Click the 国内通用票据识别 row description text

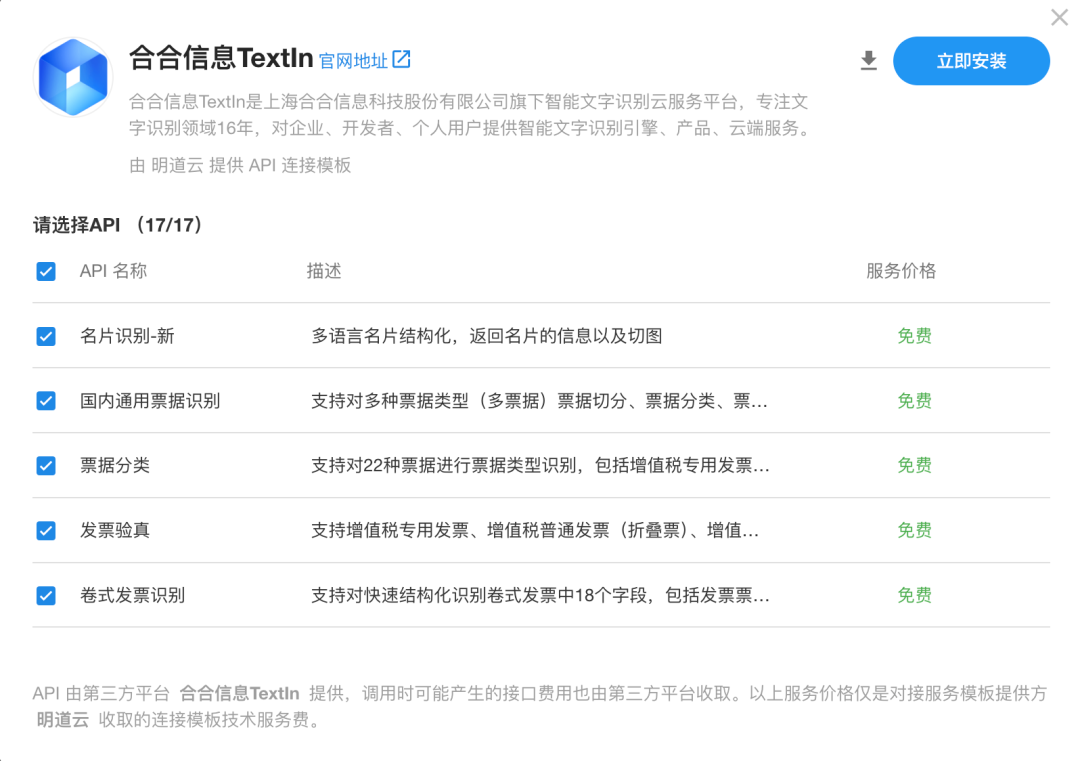pyautogui.click(x=539, y=401)
